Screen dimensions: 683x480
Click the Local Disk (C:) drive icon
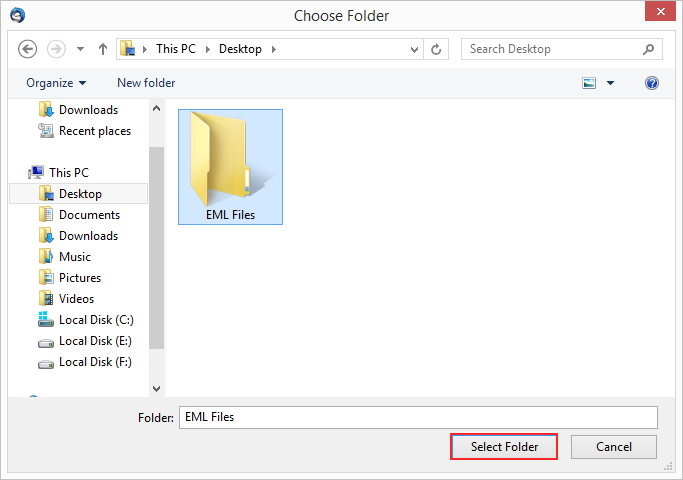(46, 319)
